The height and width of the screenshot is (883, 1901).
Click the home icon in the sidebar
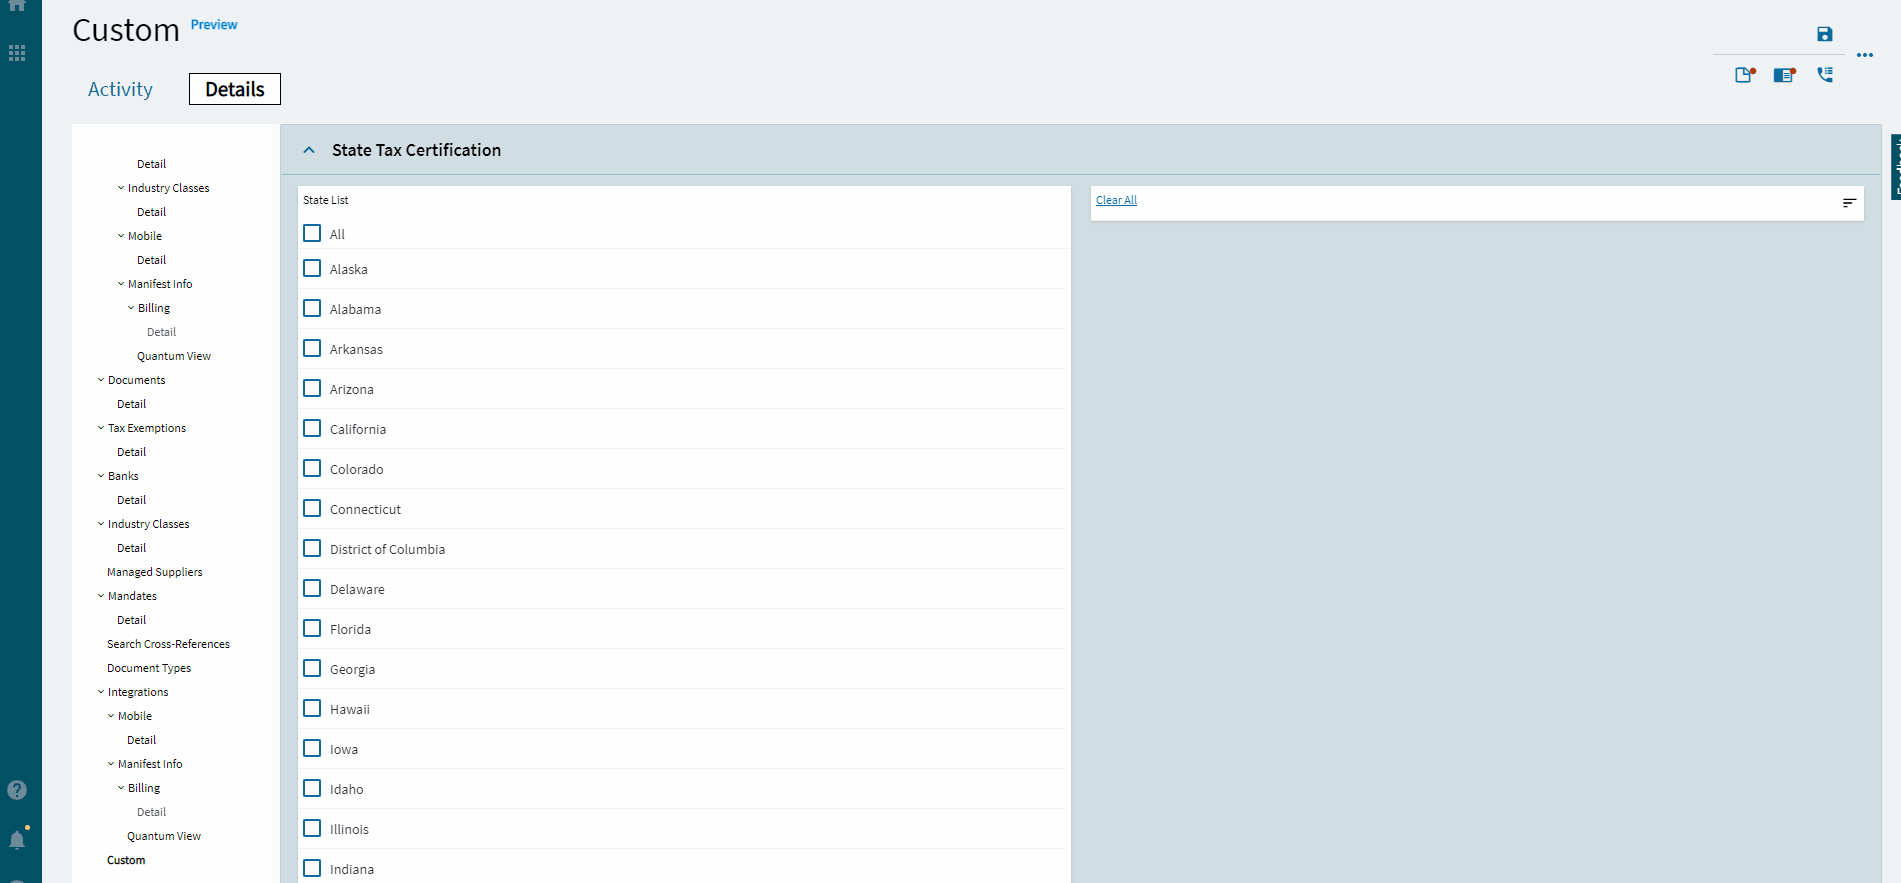(17, 5)
